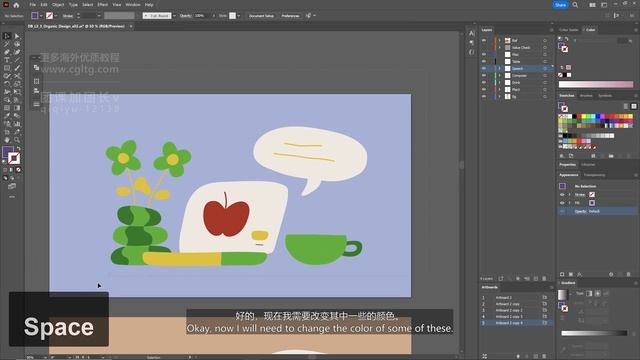
Task: Click Create New Layer icon in Layers panel
Action: [536, 279]
